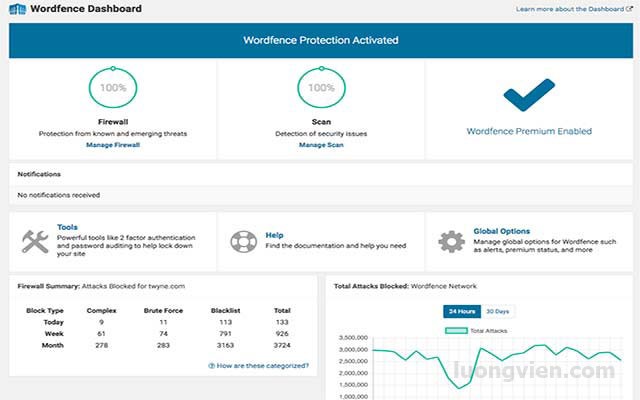Click the Today row label
640x400 pixels.
pos(53,322)
